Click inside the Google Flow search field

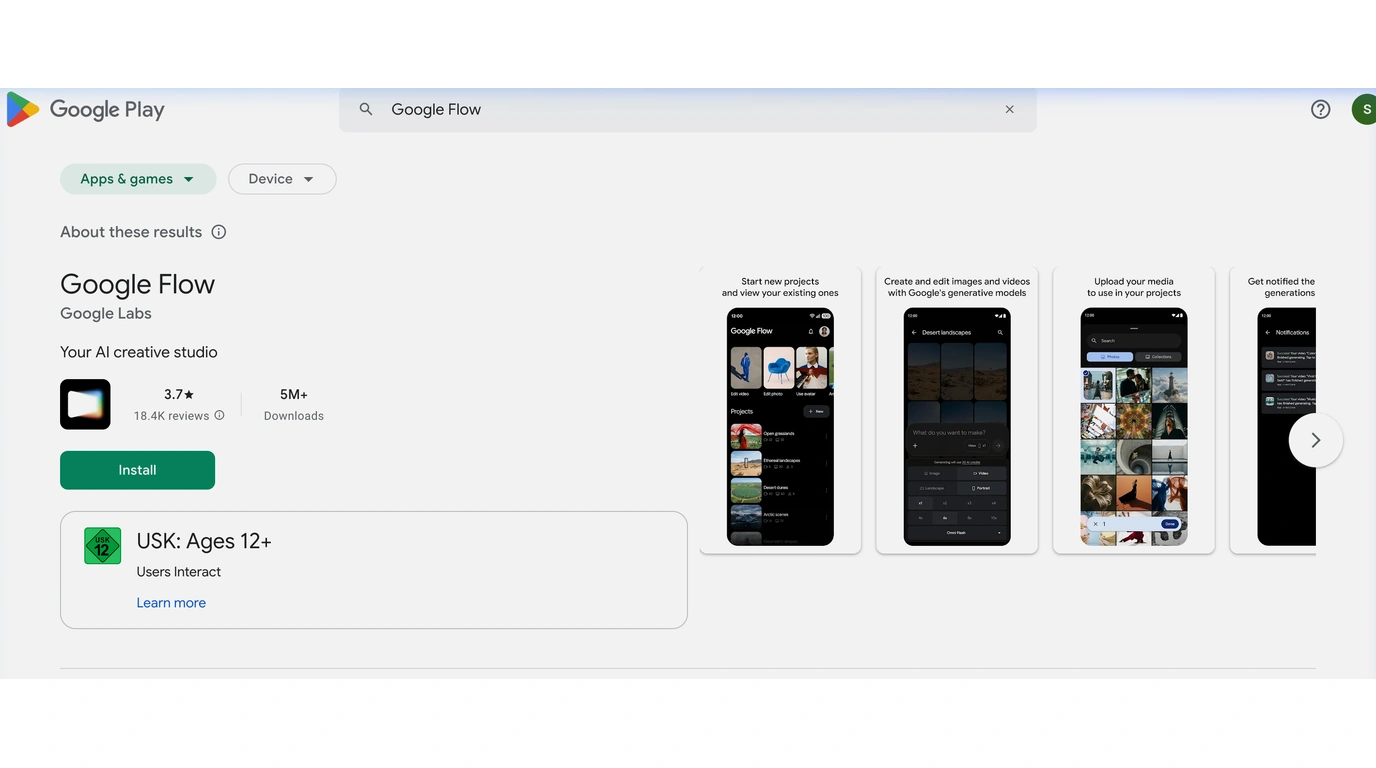point(688,110)
